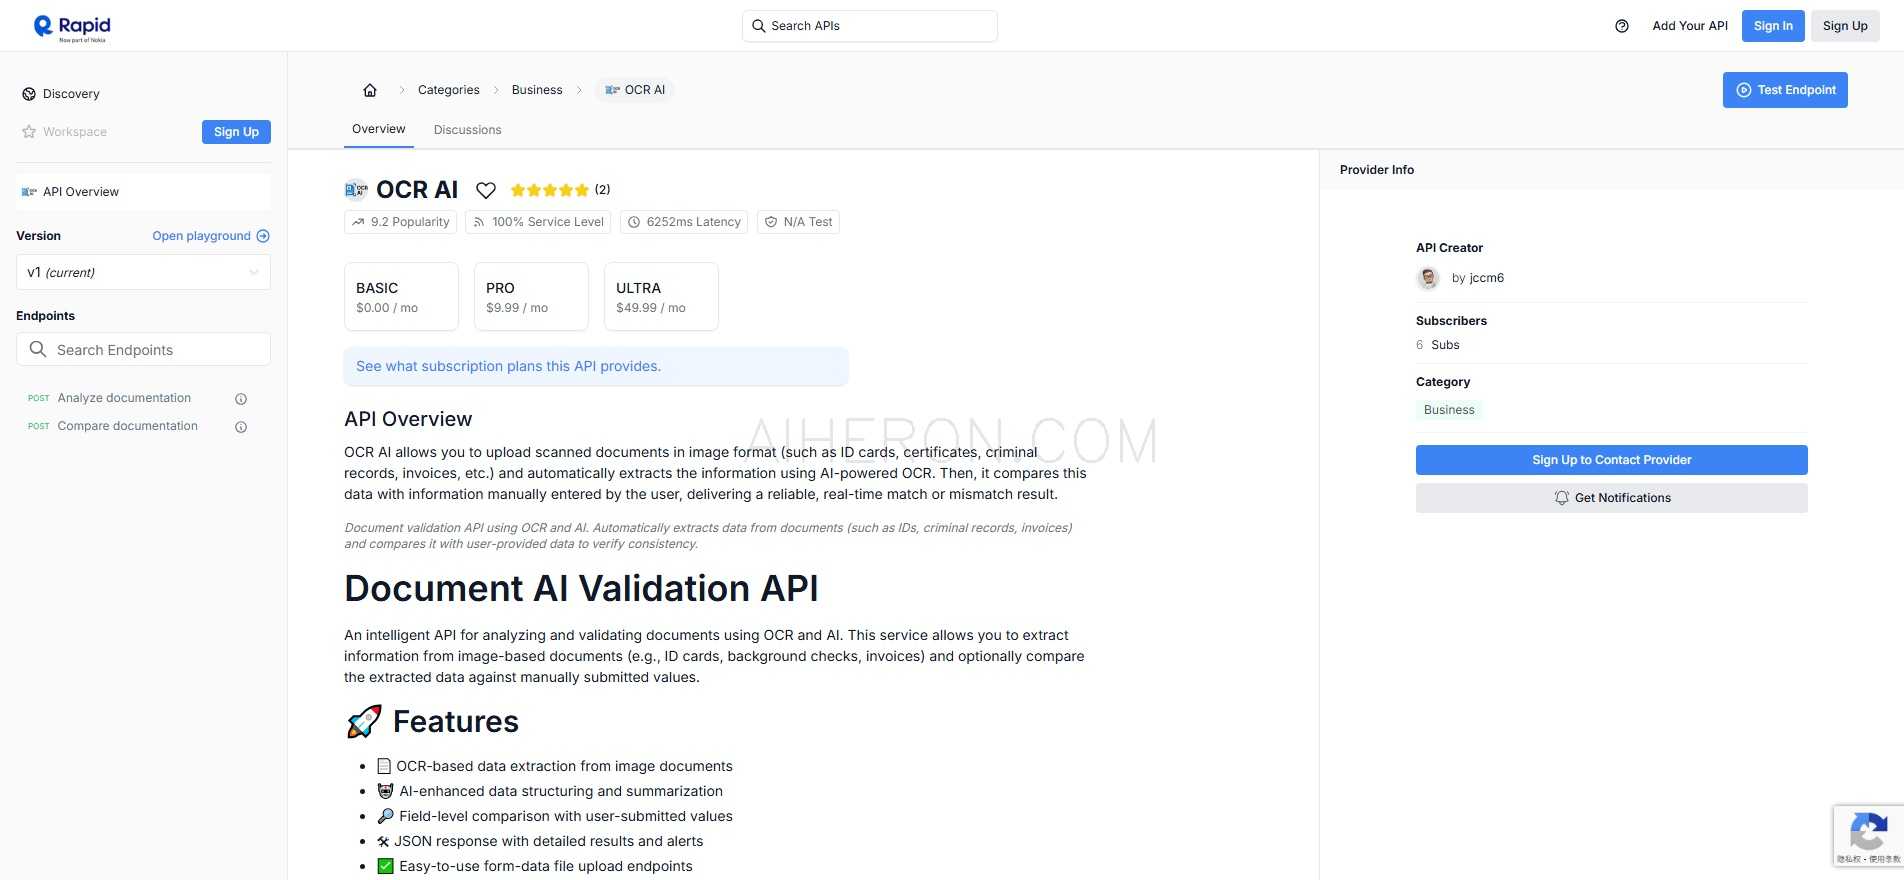Expand the v1 (current) version dropdown
1904x880 pixels.
pos(143,273)
